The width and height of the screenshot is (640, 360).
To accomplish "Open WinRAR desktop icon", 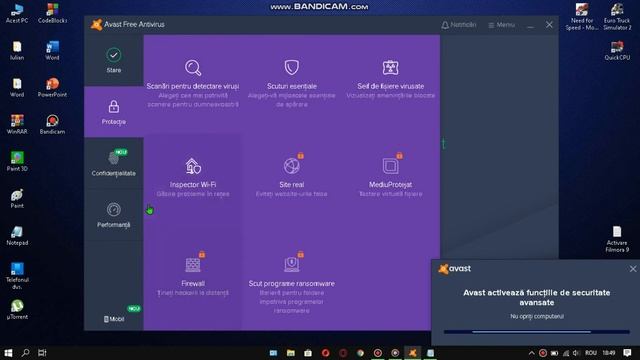I will coord(17,124).
